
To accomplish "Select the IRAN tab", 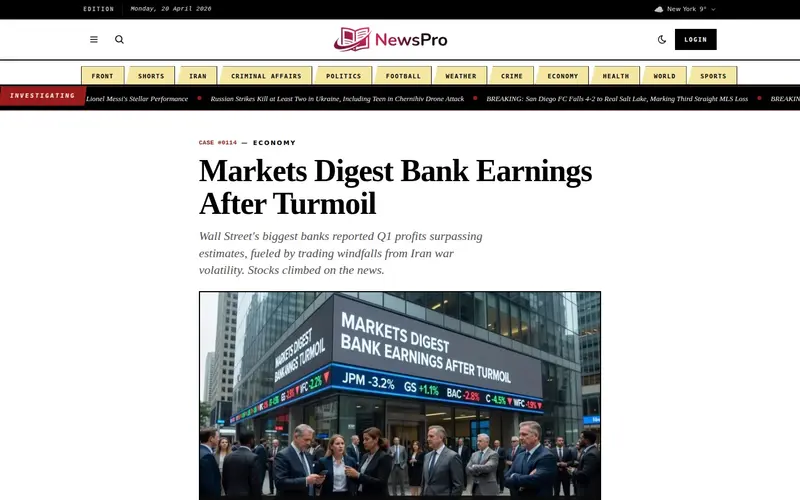I will (x=198, y=76).
